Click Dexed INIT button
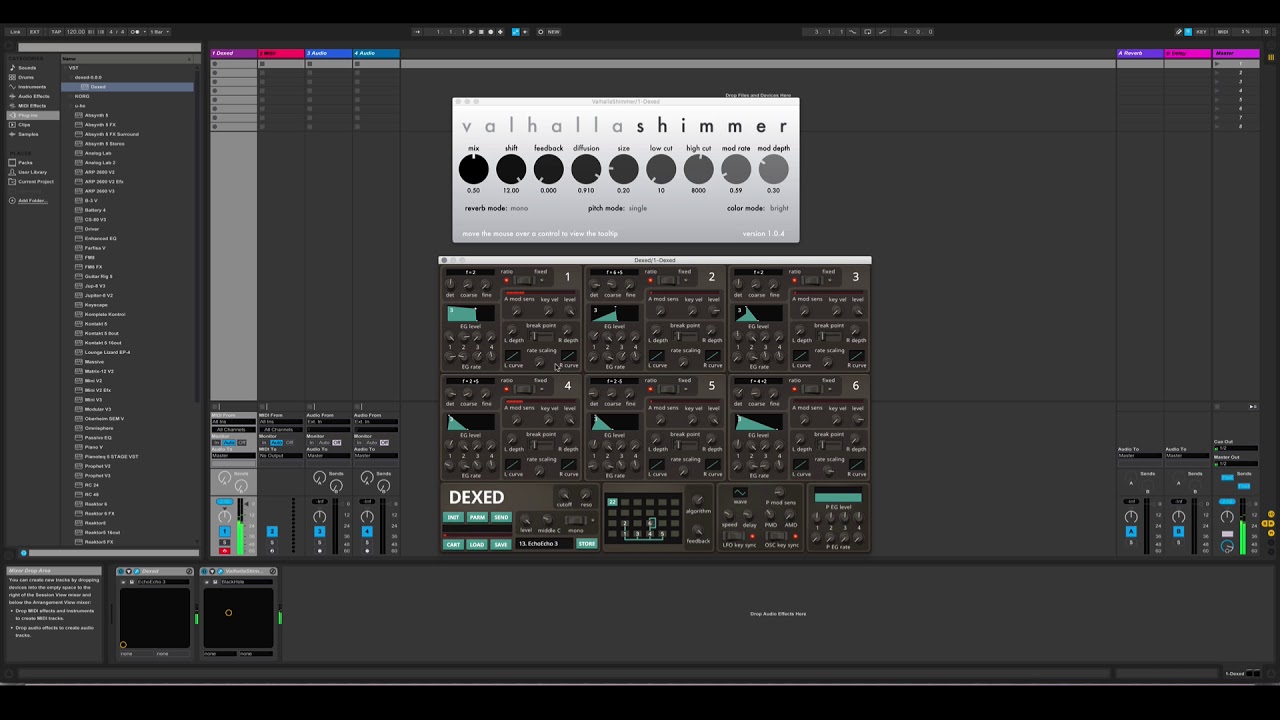 coord(453,518)
